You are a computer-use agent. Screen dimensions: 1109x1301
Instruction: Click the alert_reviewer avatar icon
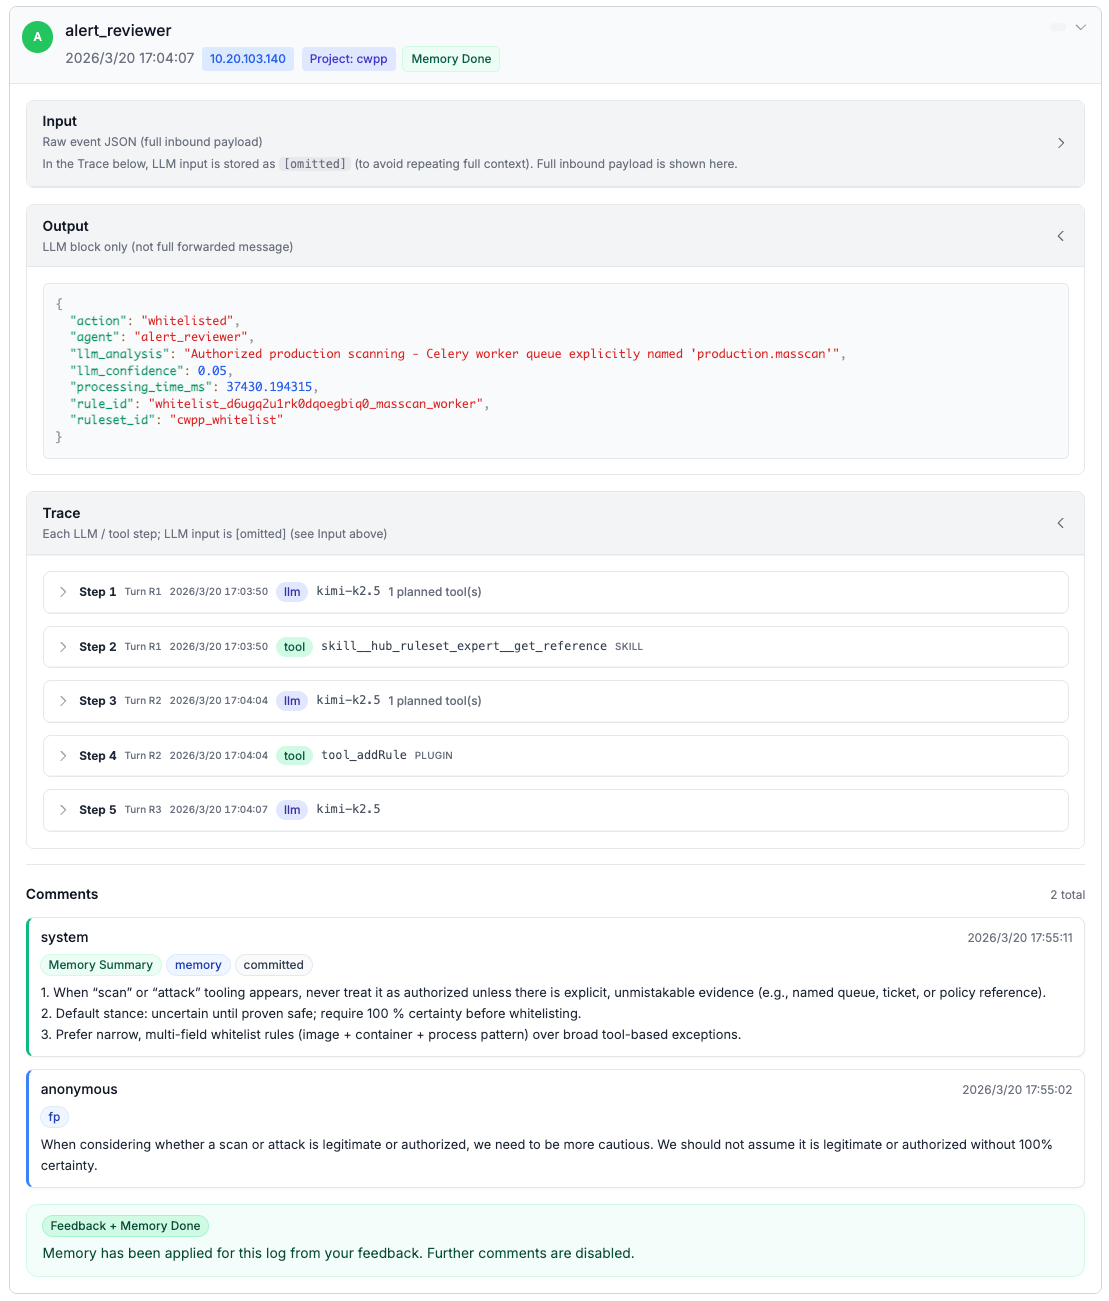pyautogui.click(x=37, y=37)
